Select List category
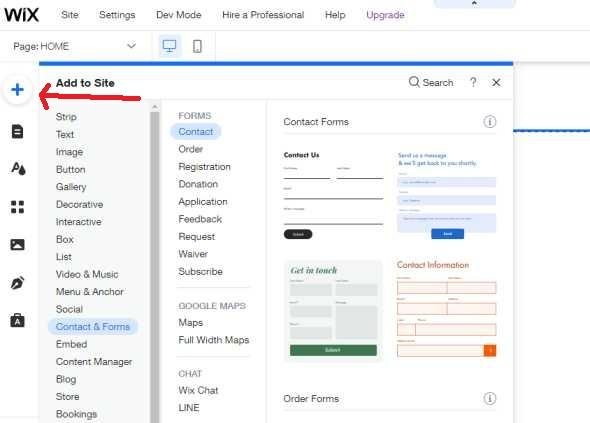The image size is (590, 423). pyautogui.click(x=64, y=257)
